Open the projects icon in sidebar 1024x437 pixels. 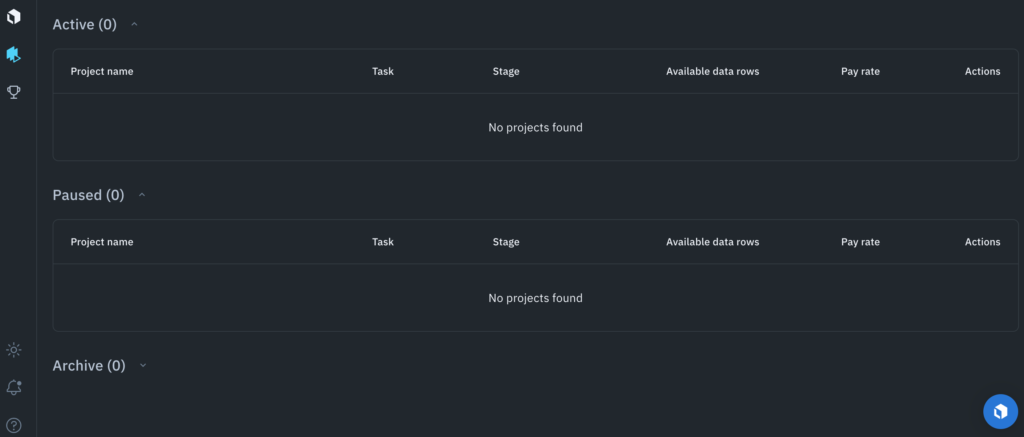click(14, 54)
